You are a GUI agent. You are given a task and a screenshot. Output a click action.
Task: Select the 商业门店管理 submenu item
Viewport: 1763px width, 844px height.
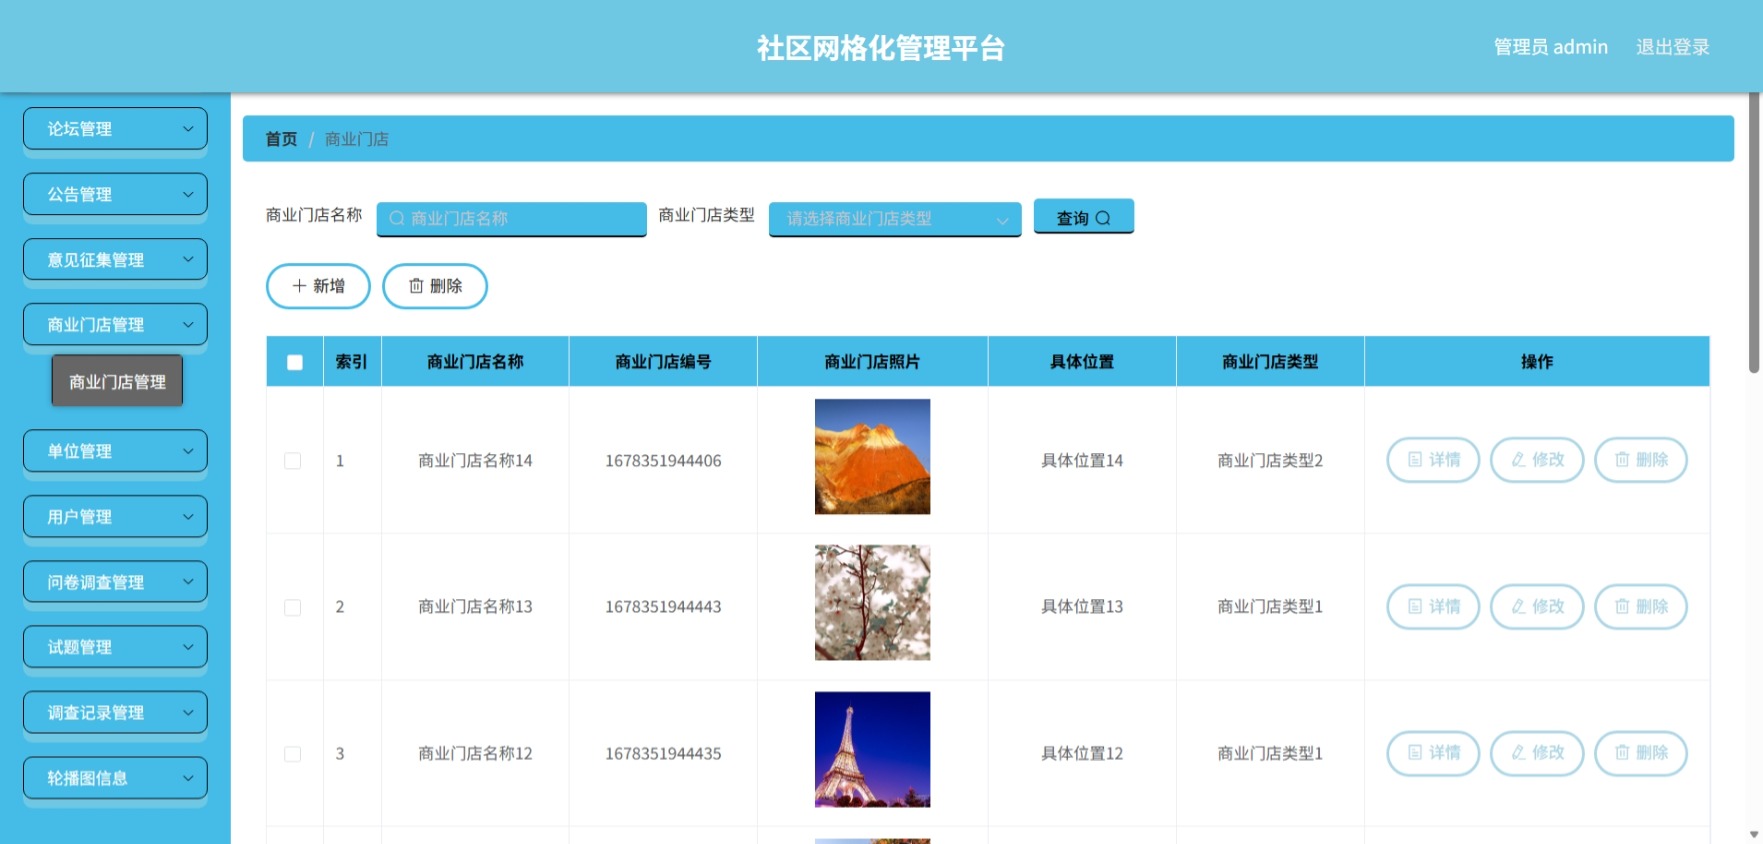(x=117, y=381)
